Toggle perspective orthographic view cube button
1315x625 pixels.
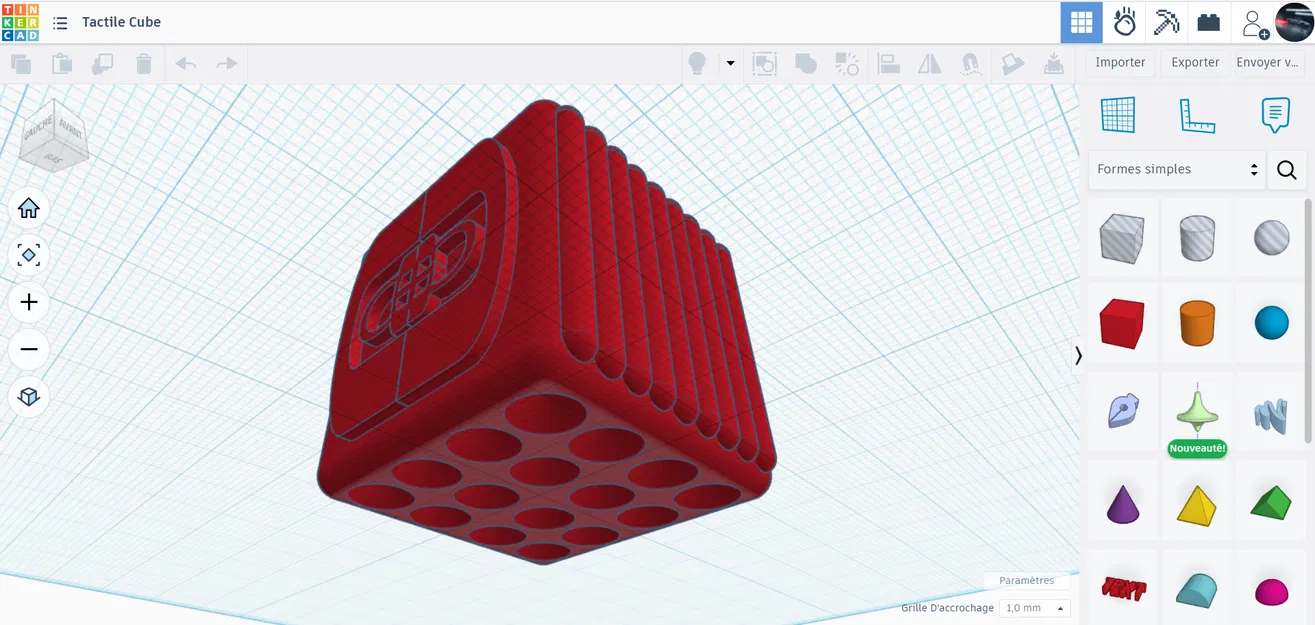click(x=29, y=396)
